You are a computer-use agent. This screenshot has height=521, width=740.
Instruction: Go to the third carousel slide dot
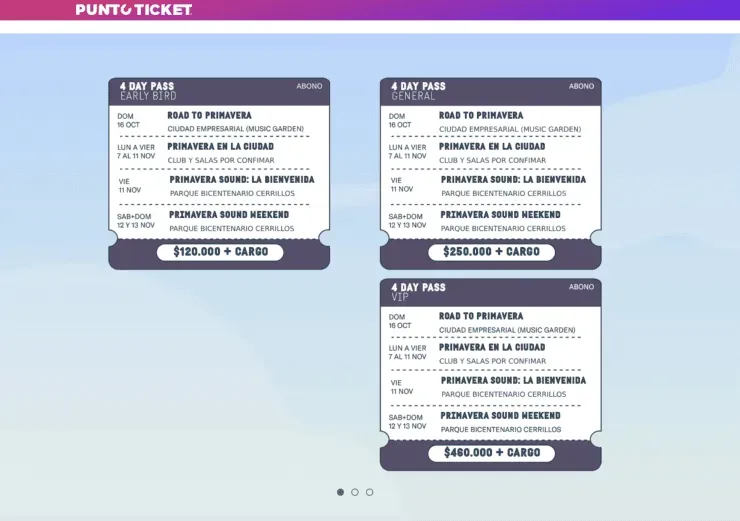click(369, 492)
